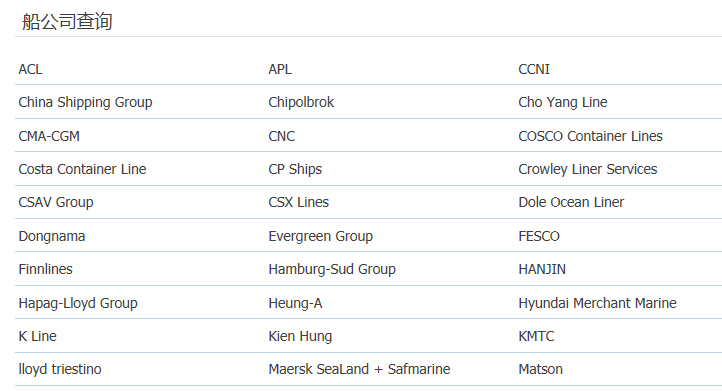
Task: Open China Shipping Group link
Action: tap(85, 102)
